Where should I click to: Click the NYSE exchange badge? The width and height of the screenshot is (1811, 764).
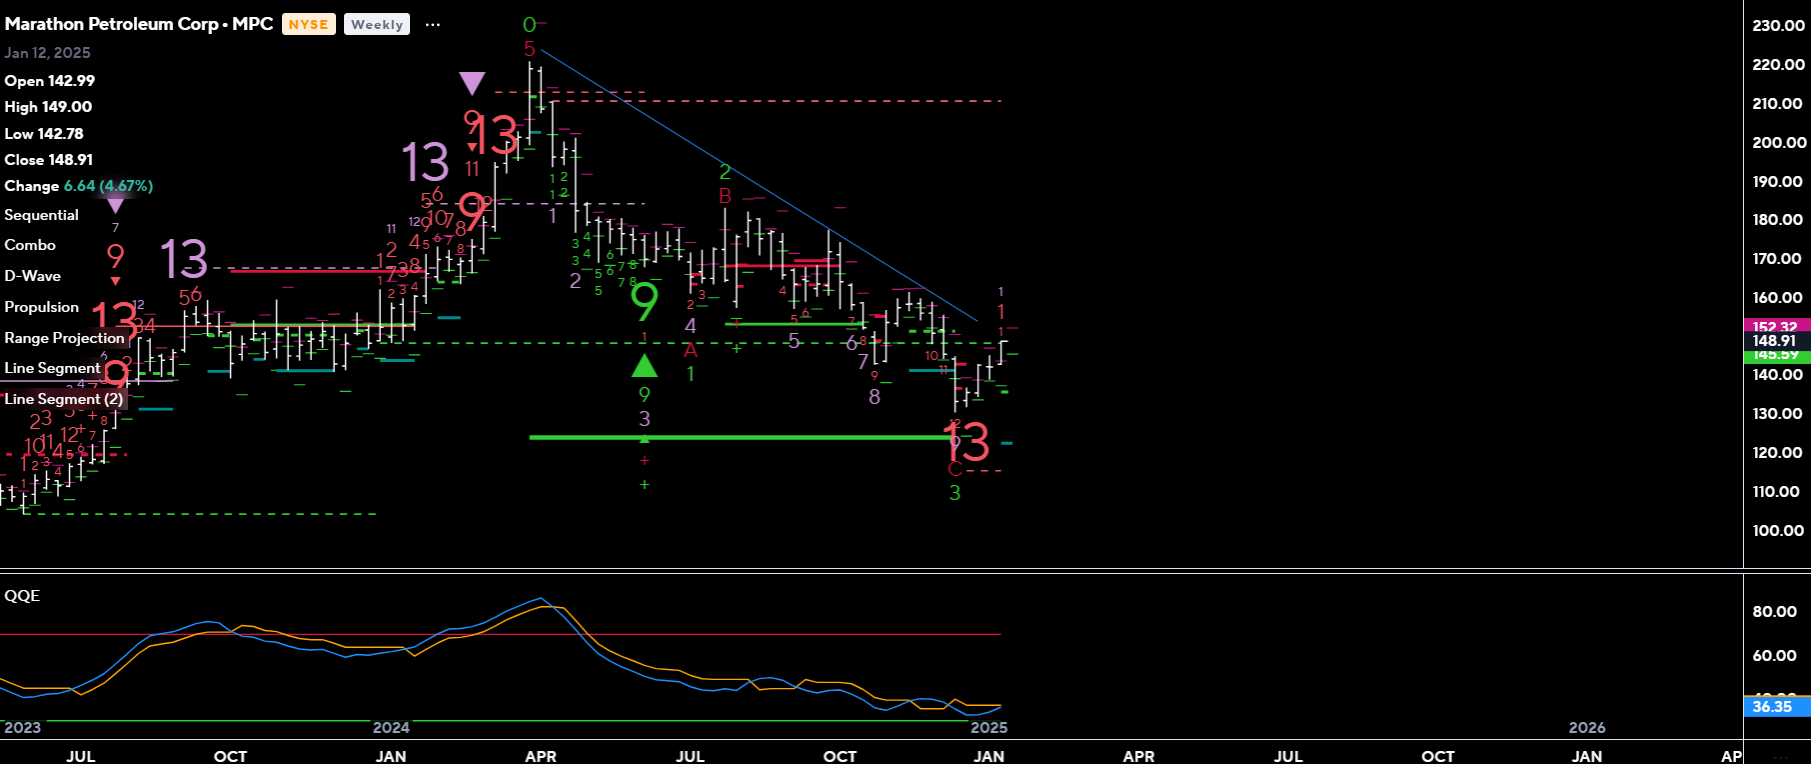[308, 25]
